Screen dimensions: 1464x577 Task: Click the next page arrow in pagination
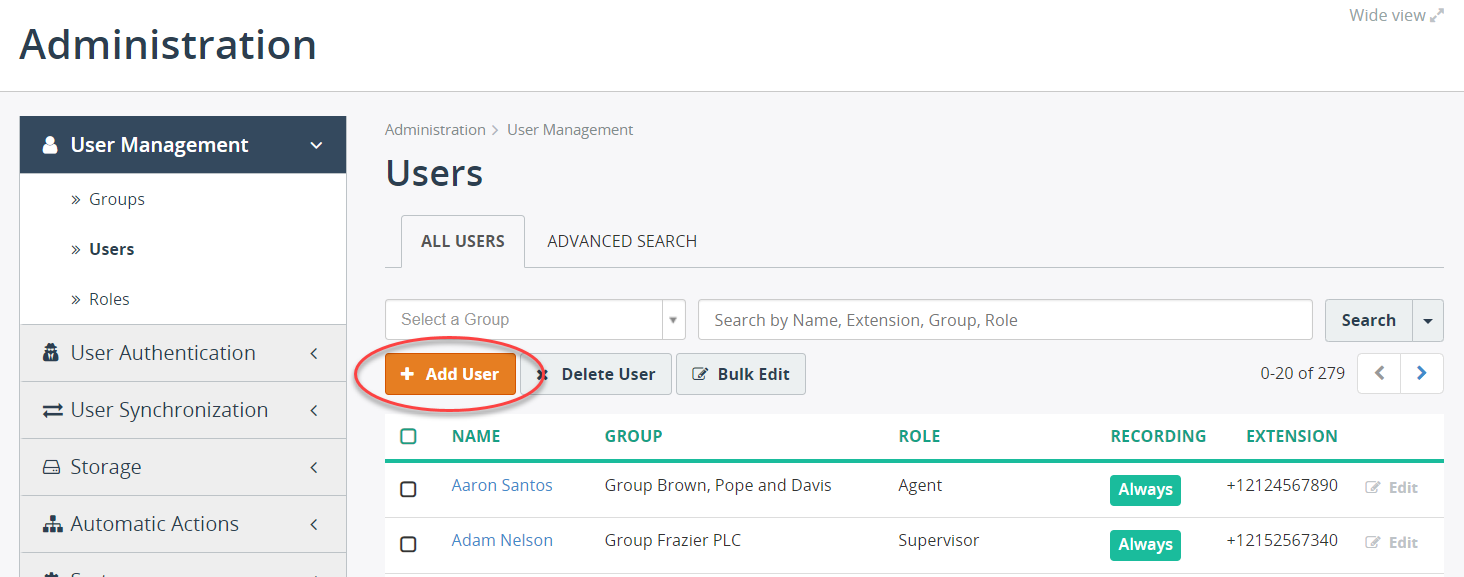(x=1422, y=374)
